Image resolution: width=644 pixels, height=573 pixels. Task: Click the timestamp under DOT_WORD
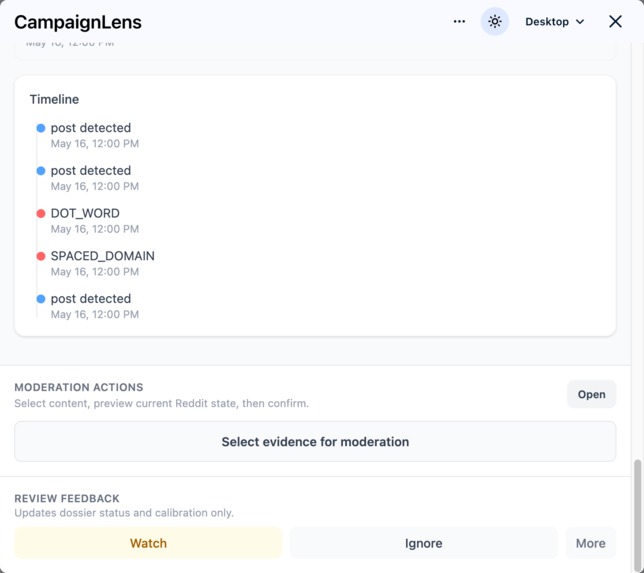tap(95, 229)
